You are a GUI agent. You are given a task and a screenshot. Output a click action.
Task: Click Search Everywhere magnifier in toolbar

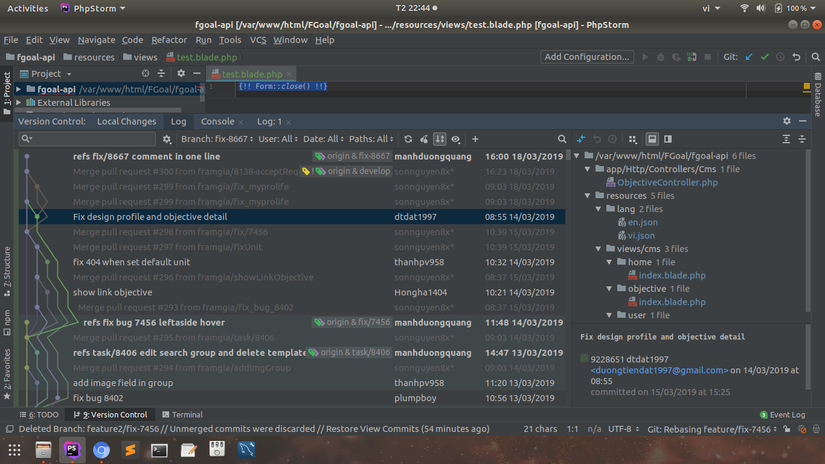click(816, 57)
